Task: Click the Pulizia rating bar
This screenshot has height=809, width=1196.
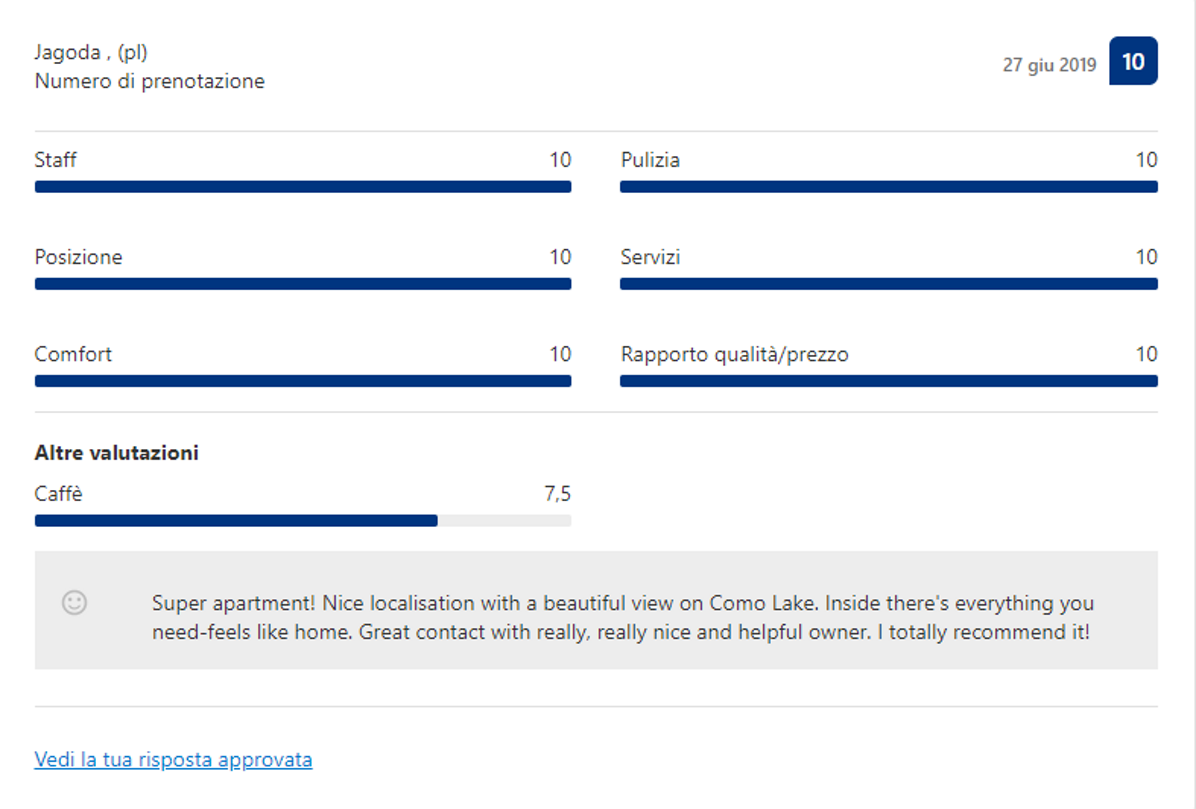Action: click(x=888, y=187)
